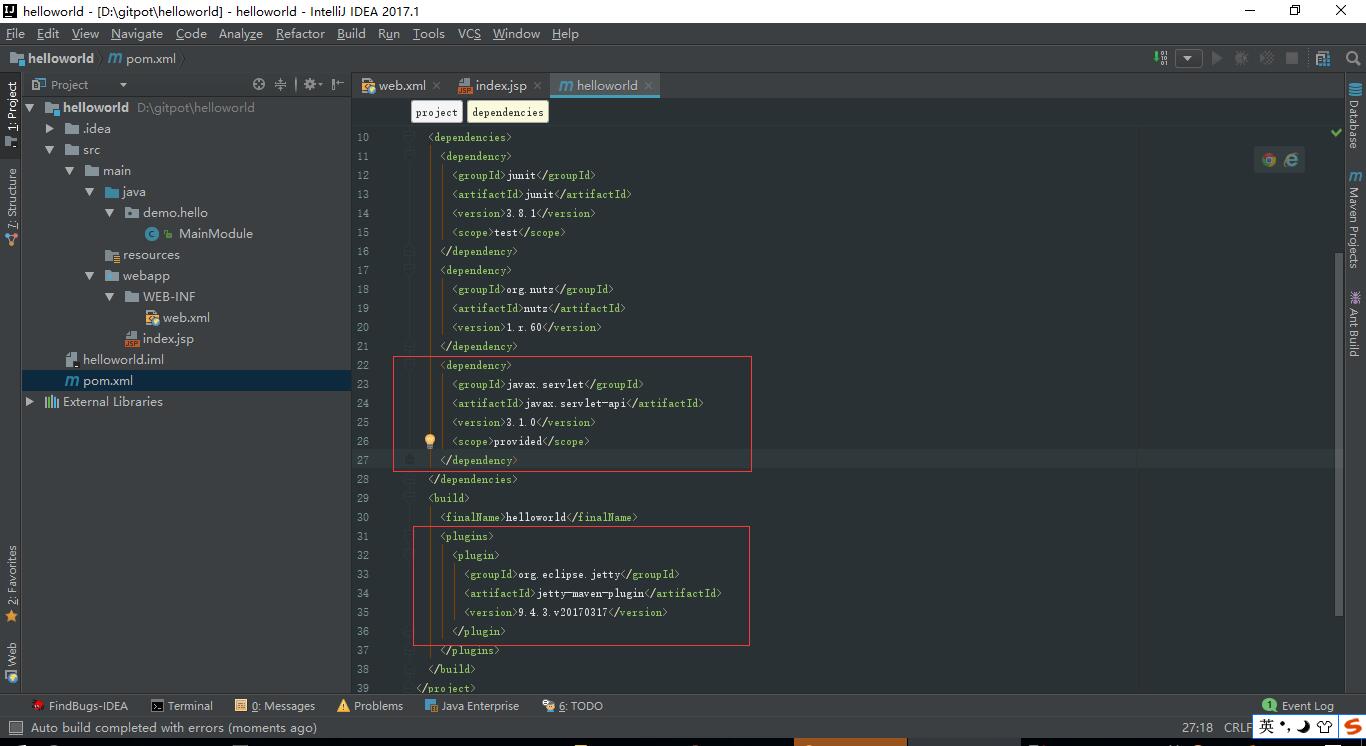Open the Project Structure icon in toolbar

pos(1323,58)
